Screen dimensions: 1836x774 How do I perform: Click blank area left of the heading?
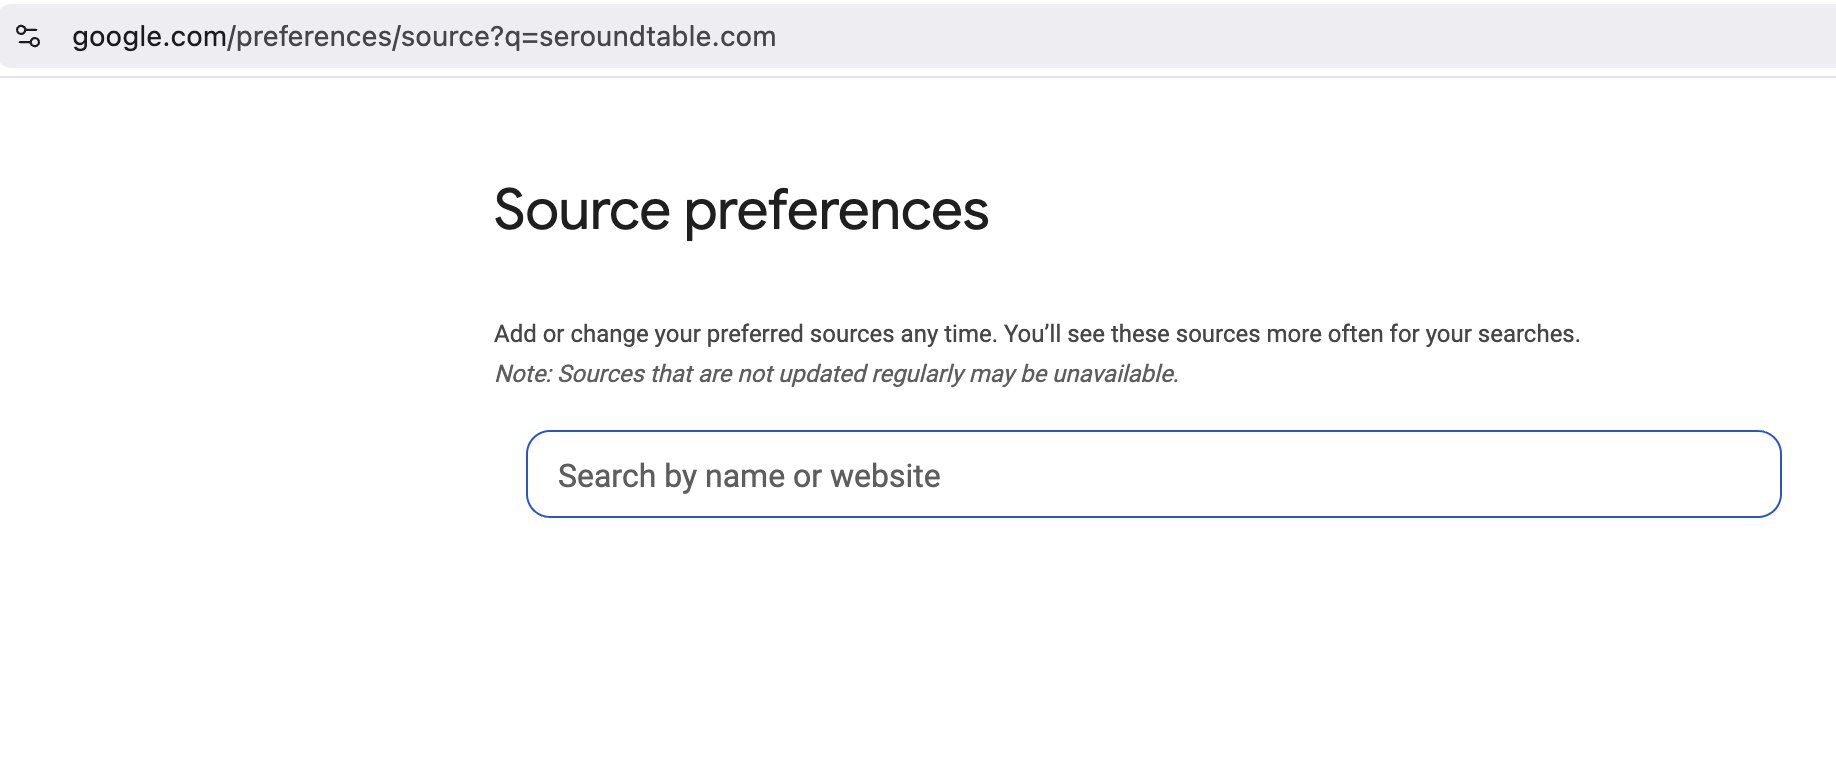coord(240,210)
